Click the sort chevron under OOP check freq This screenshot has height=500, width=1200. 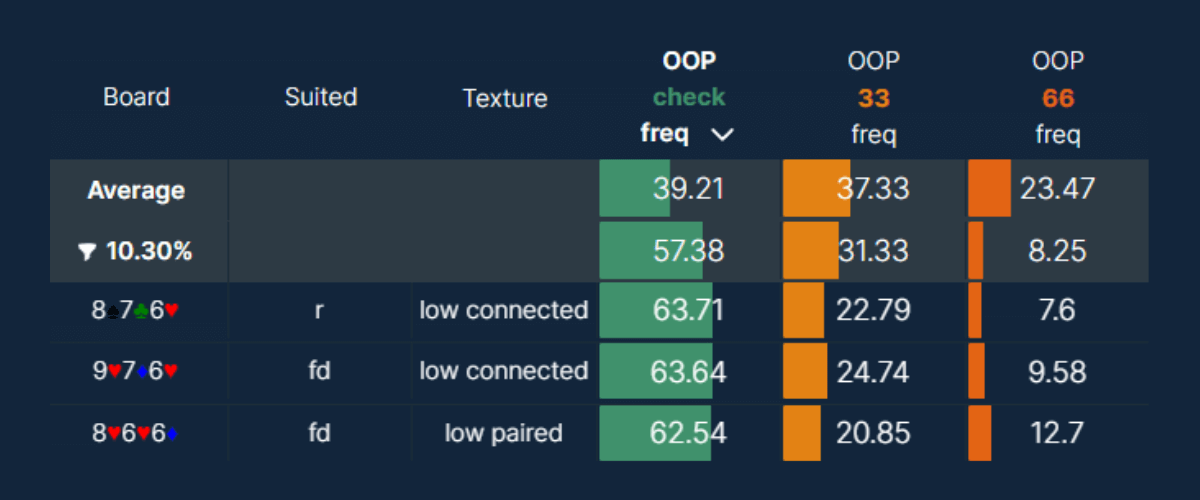pos(722,135)
